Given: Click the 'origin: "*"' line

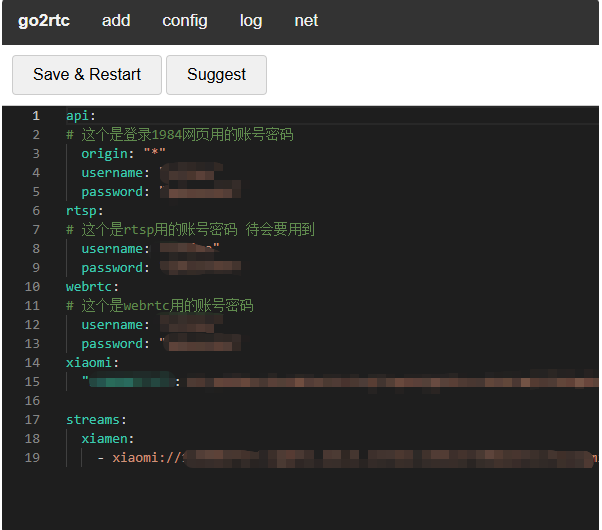Looking at the screenshot, I should click(x=123, y=154).
